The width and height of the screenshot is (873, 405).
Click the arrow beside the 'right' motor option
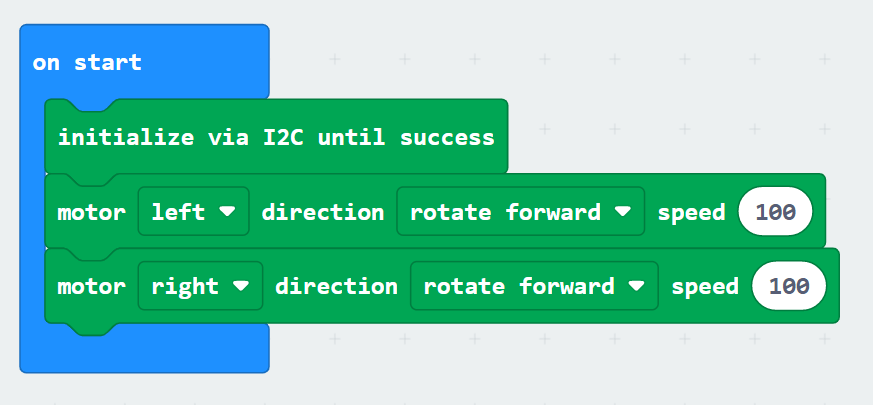[x=241, y=286]
